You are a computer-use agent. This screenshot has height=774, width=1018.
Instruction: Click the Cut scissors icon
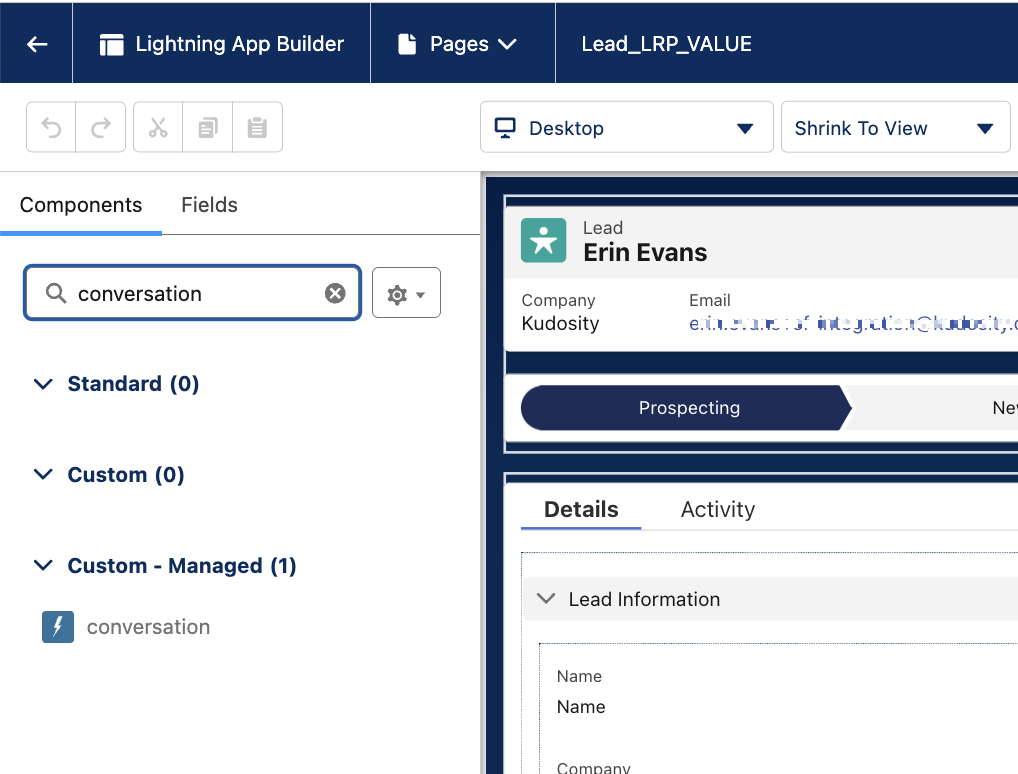pos(158,128)
